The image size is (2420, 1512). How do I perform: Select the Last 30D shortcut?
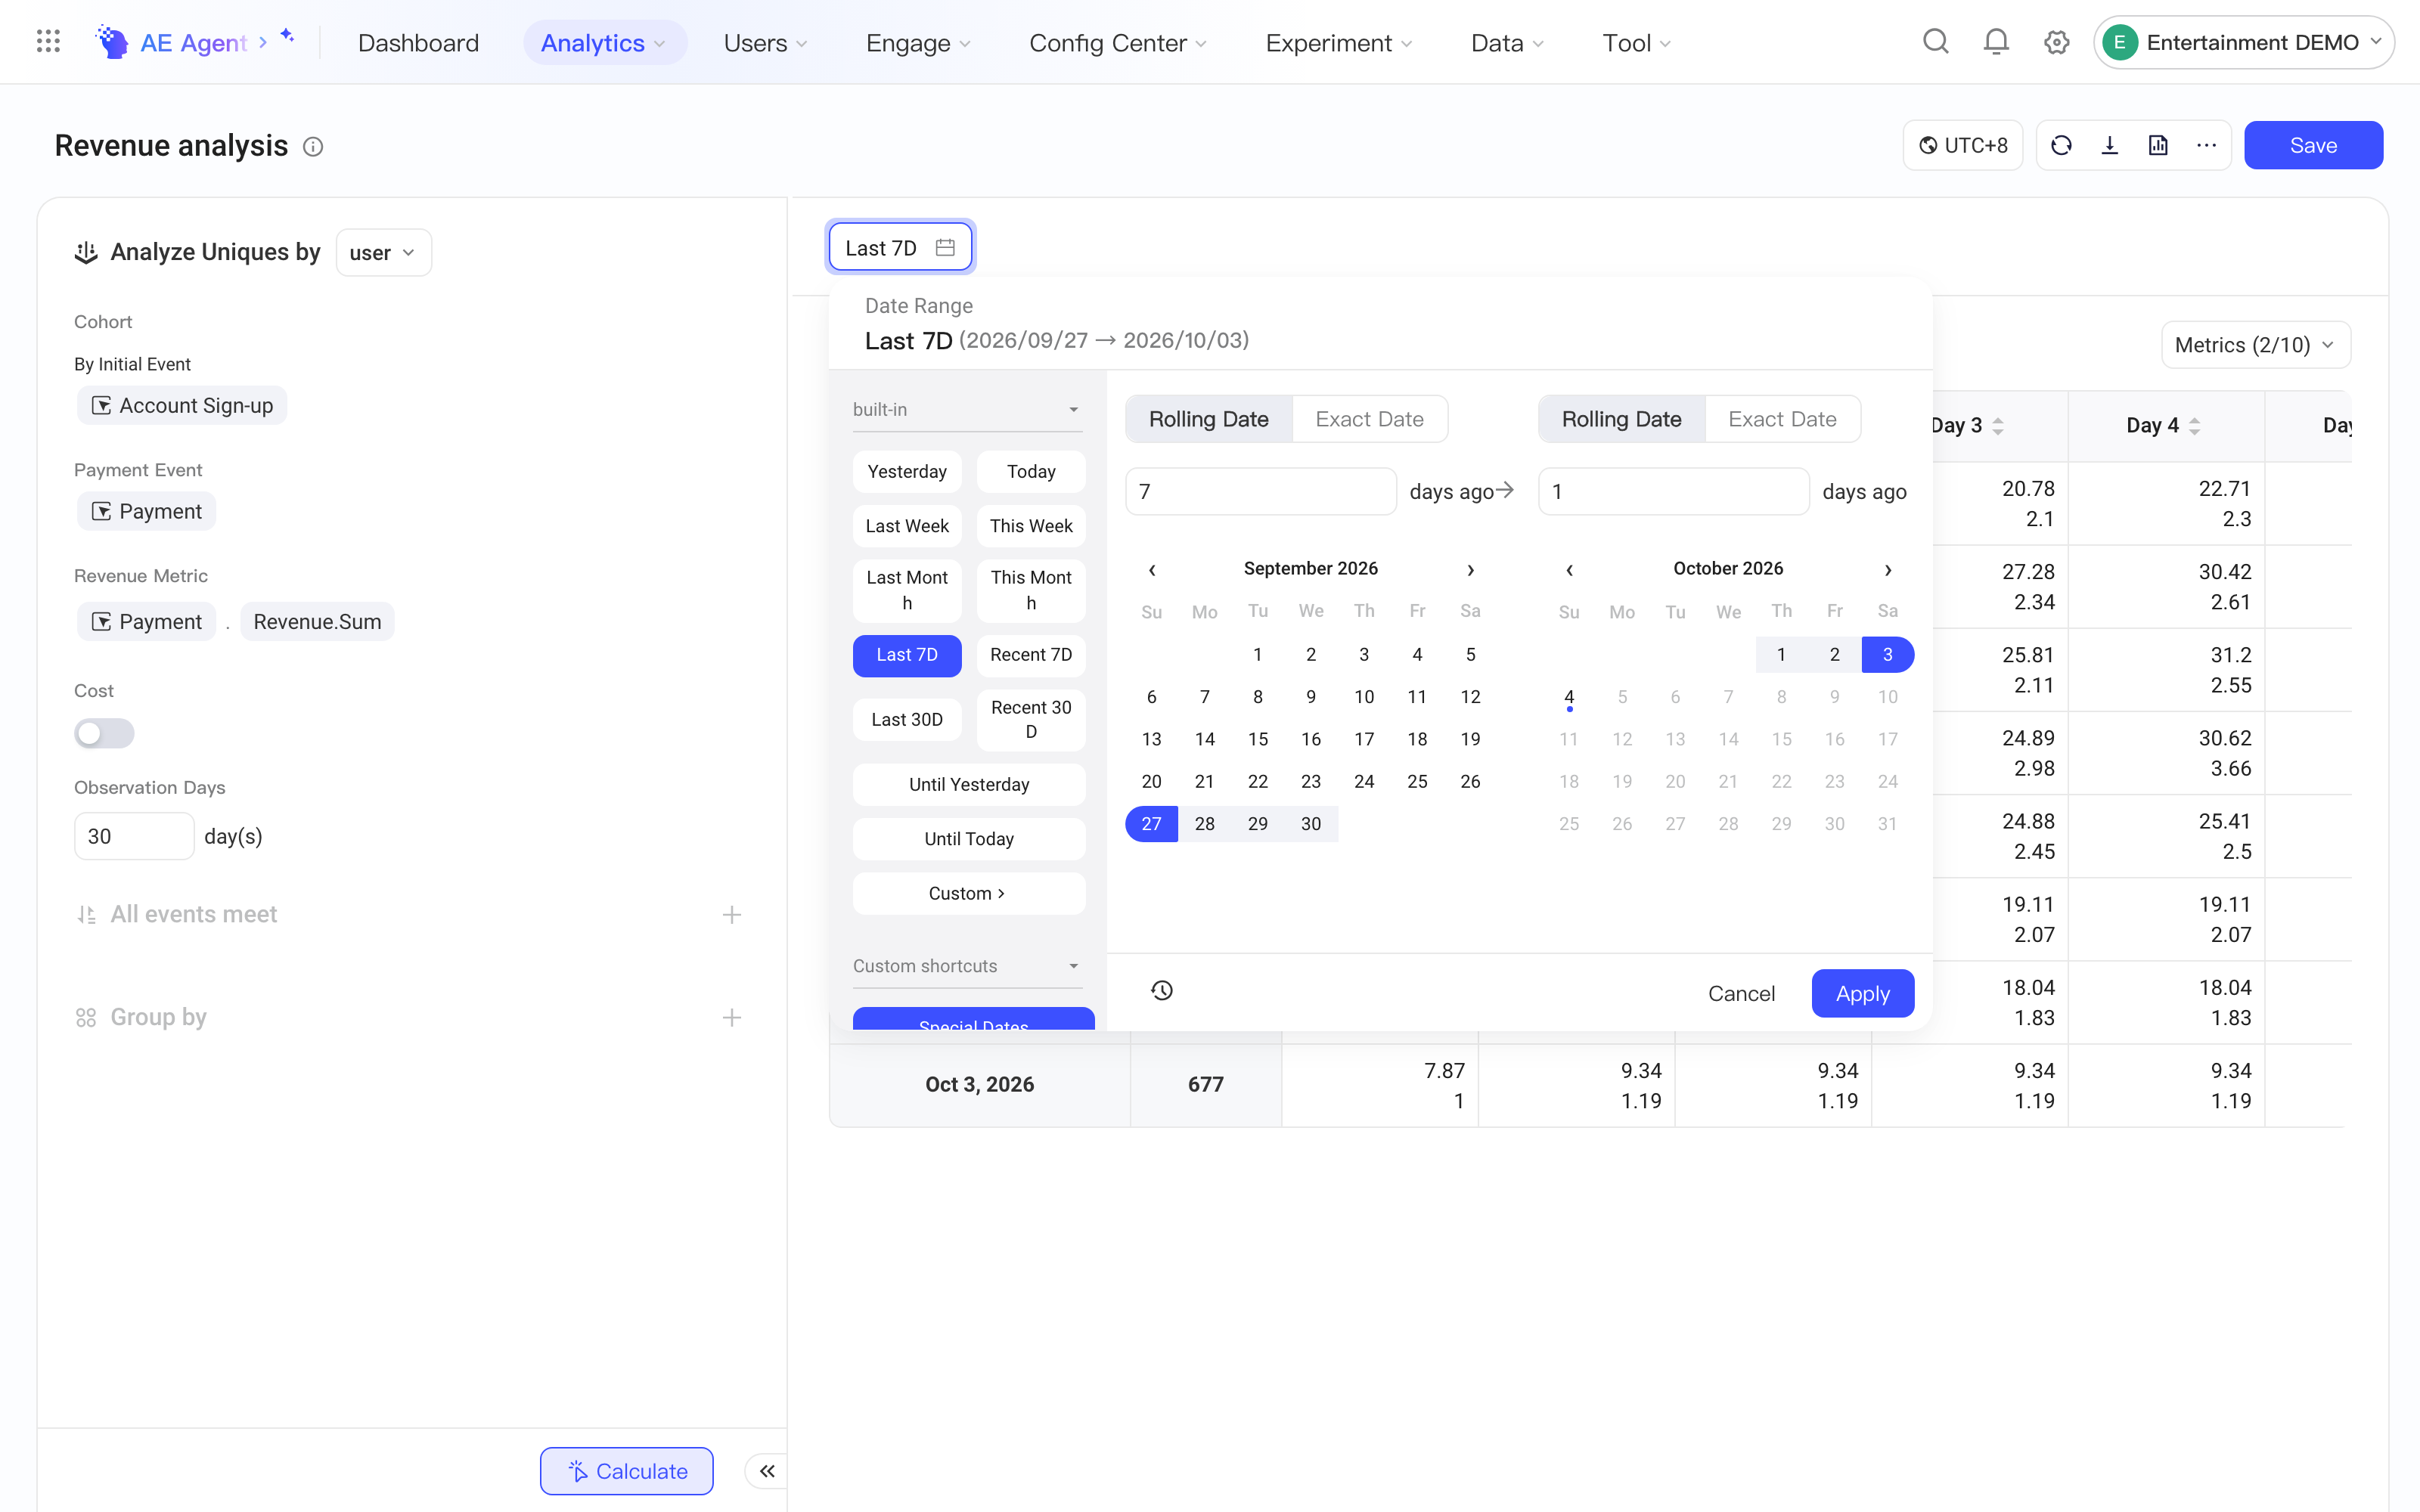(907, 719)
